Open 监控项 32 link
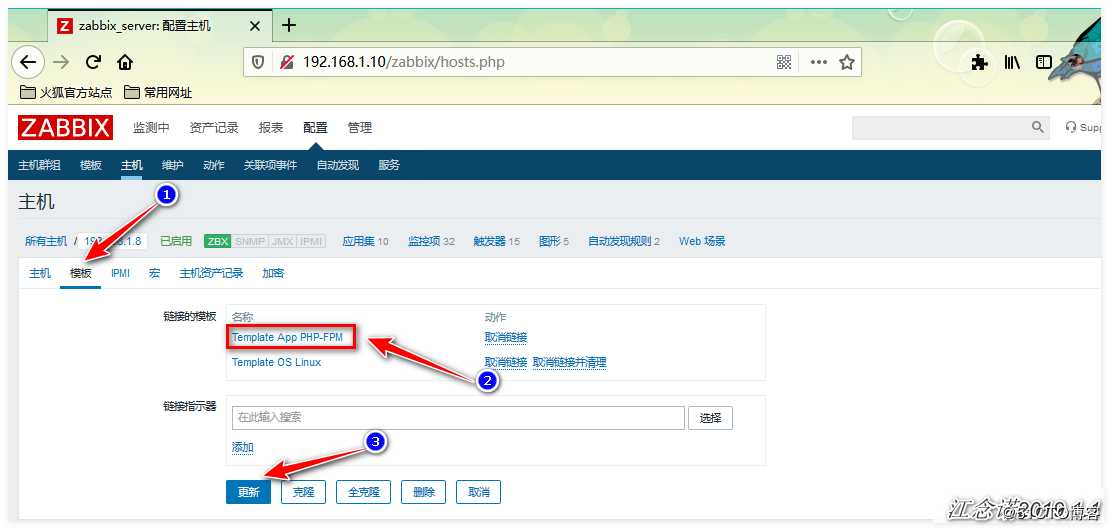The width and height of the screenshot is (1110, 530). click(431, 241)
